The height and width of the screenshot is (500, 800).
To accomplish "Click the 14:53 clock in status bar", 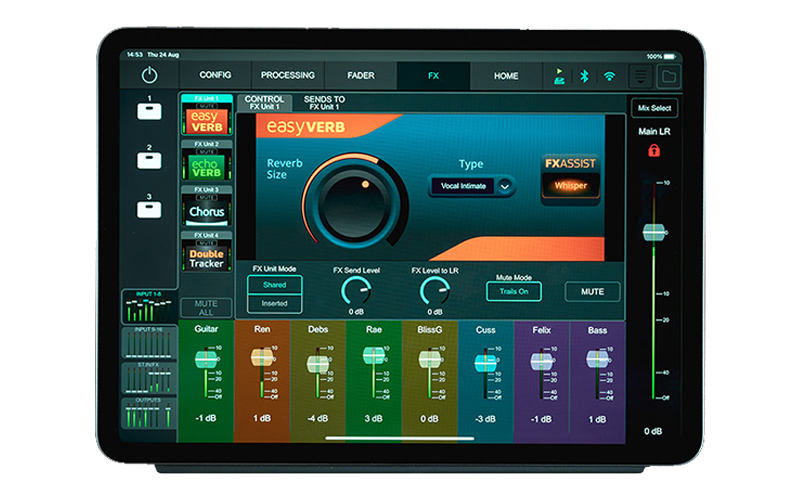I will click(135, 55).
